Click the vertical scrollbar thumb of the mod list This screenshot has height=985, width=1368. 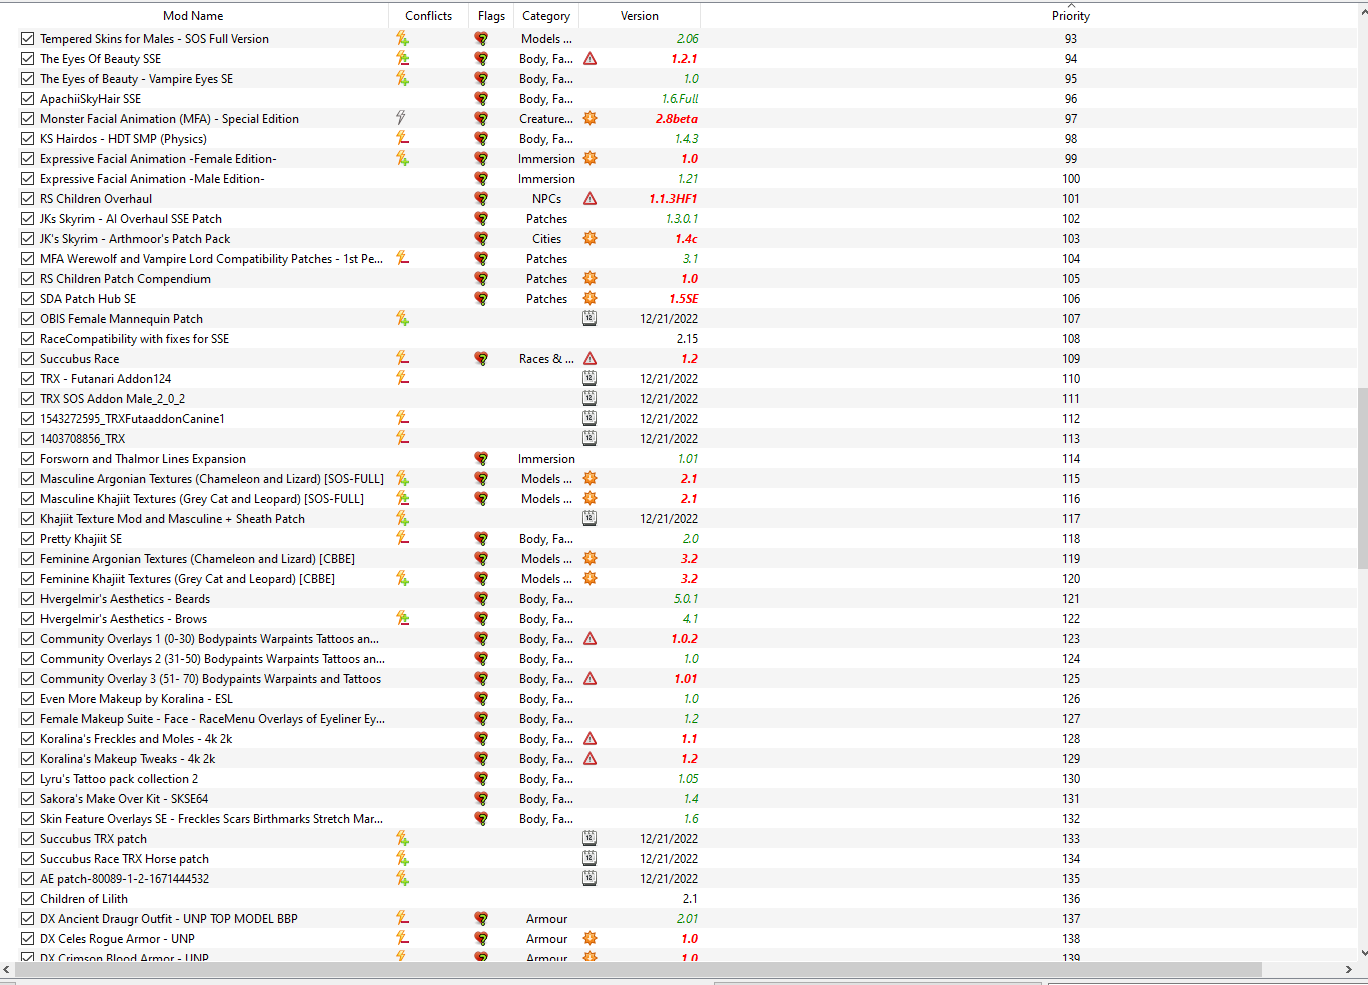[x=1363, y=479]
